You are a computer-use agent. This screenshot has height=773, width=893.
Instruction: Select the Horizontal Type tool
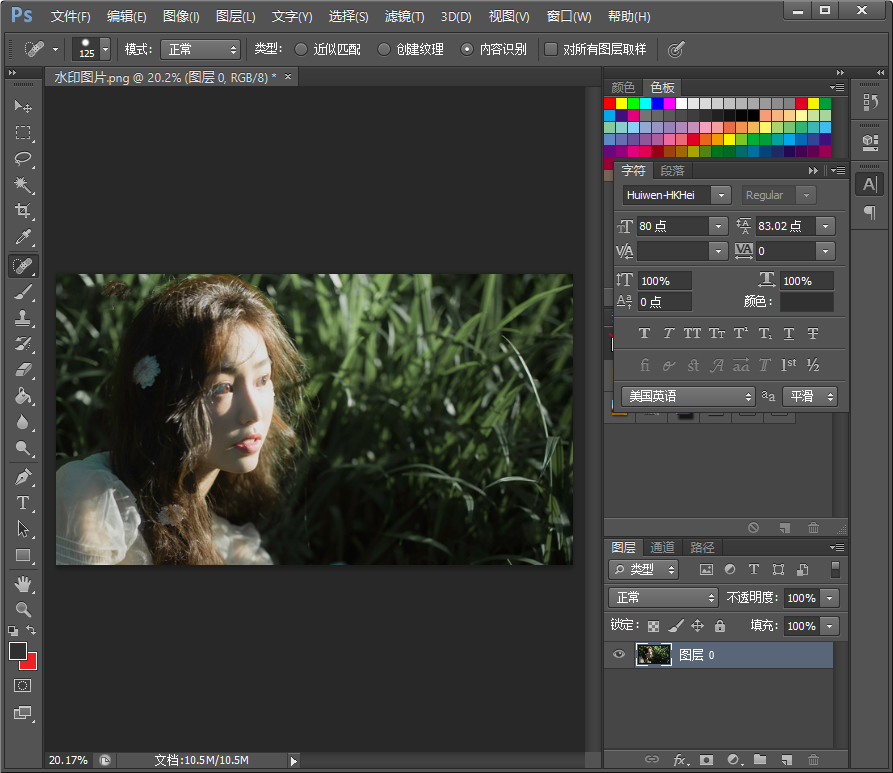[x=23, y=503]
